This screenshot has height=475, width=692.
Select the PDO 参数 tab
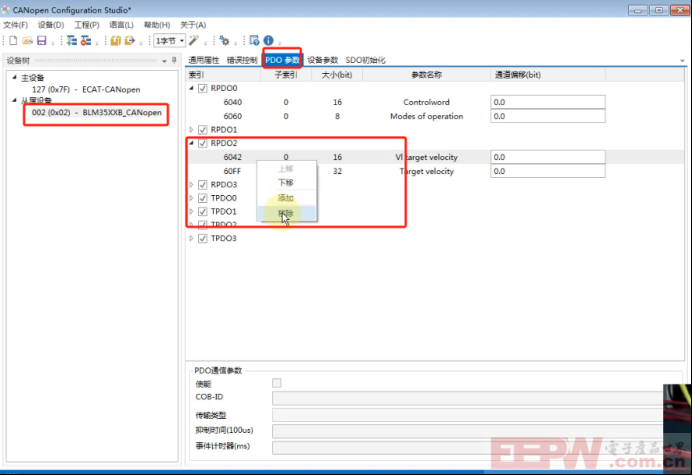tap(282, 60)
